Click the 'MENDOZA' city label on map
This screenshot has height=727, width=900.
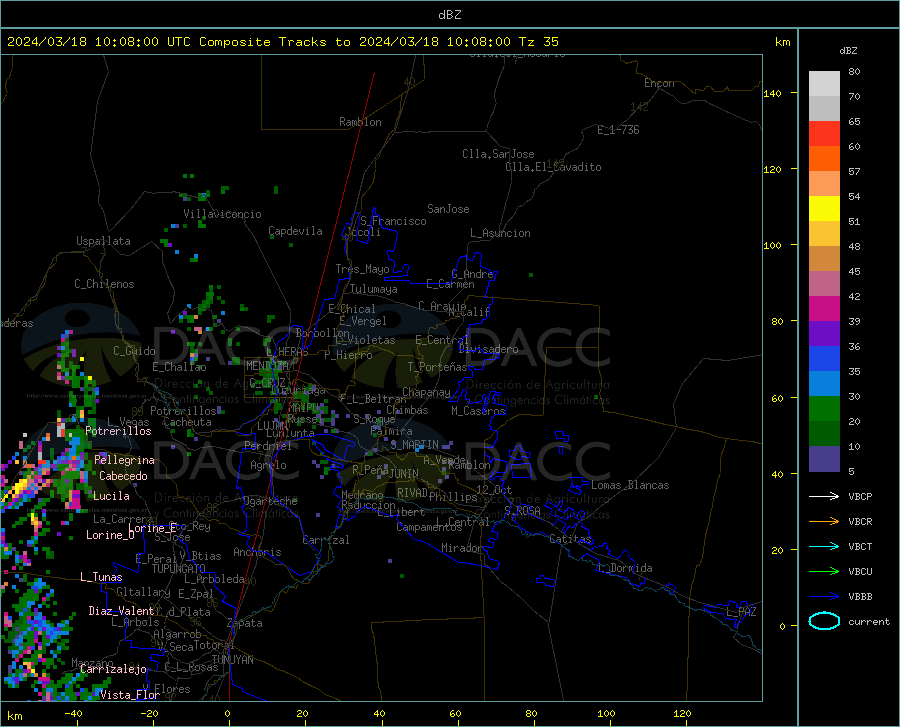267,366
